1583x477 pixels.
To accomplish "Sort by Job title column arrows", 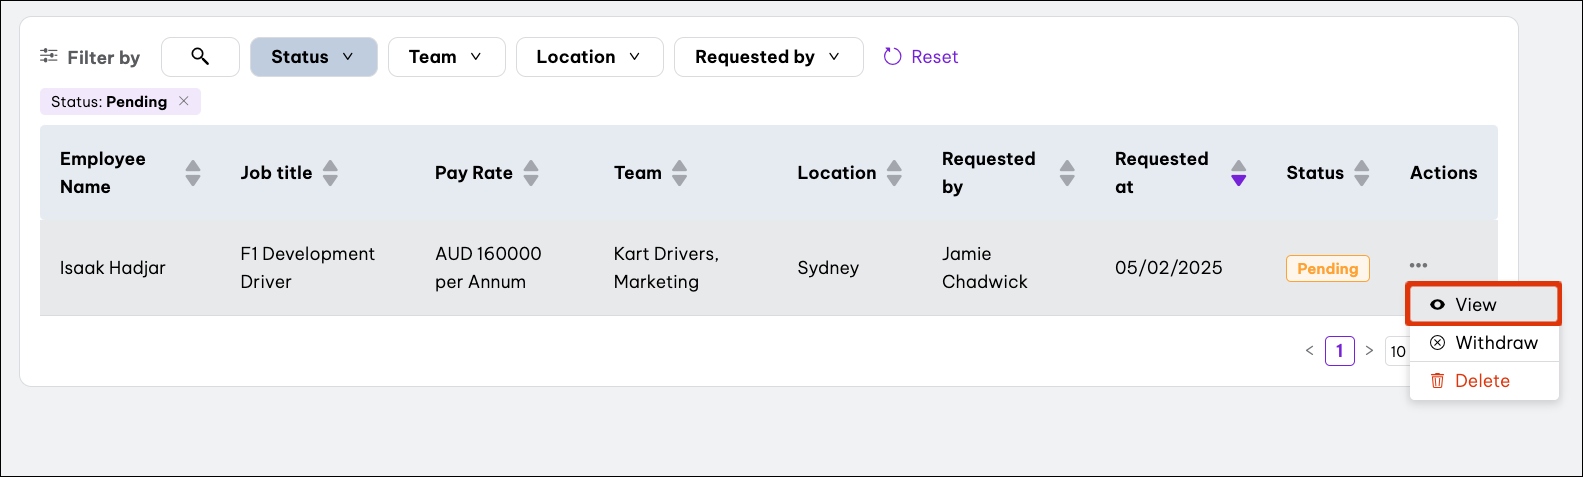I will [x=330, y=173].
